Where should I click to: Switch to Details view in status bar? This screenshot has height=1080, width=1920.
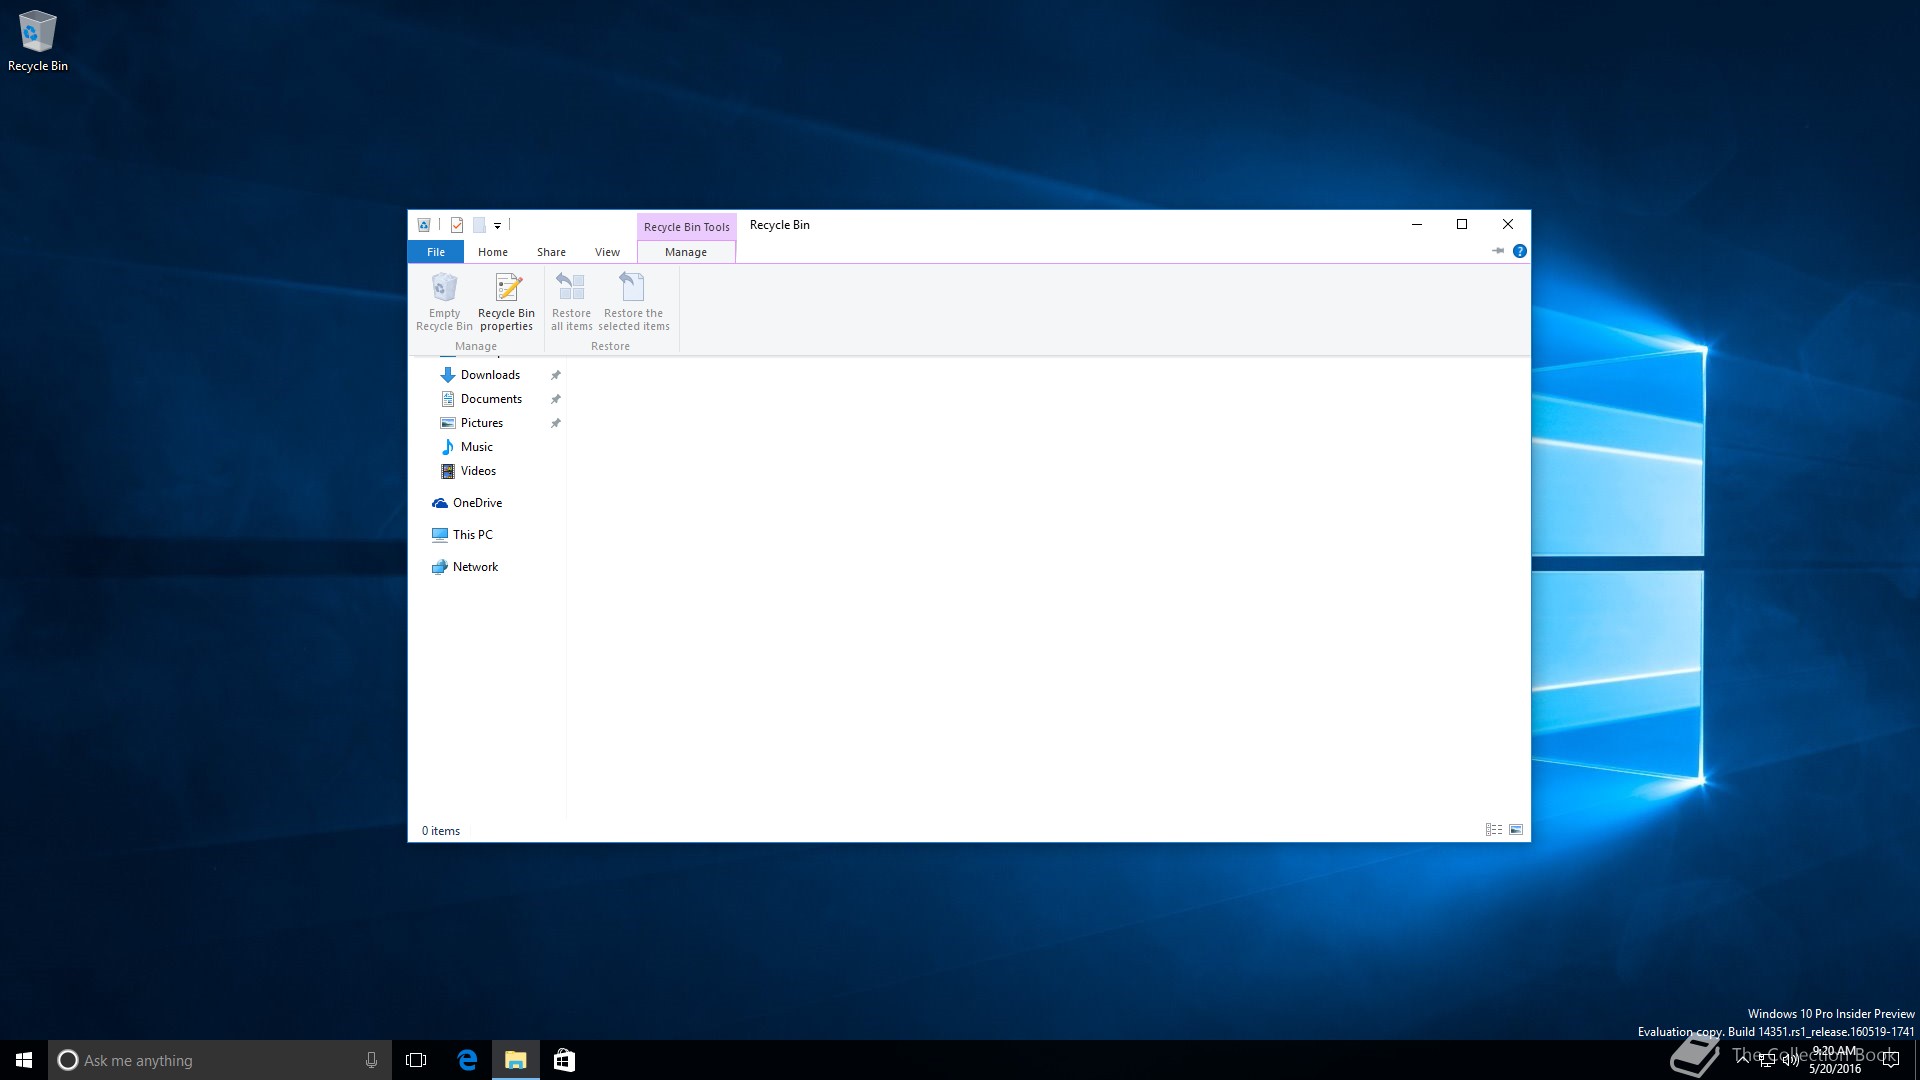(1493, 830)
